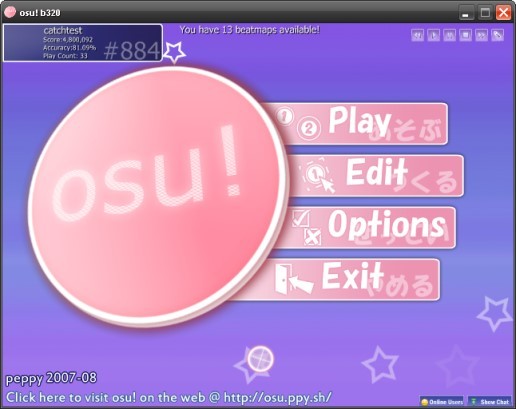Click the door-and-arrow icon on Exit
Image resolution: width=516 pixels, height=409 pixels.
point(294,280)
